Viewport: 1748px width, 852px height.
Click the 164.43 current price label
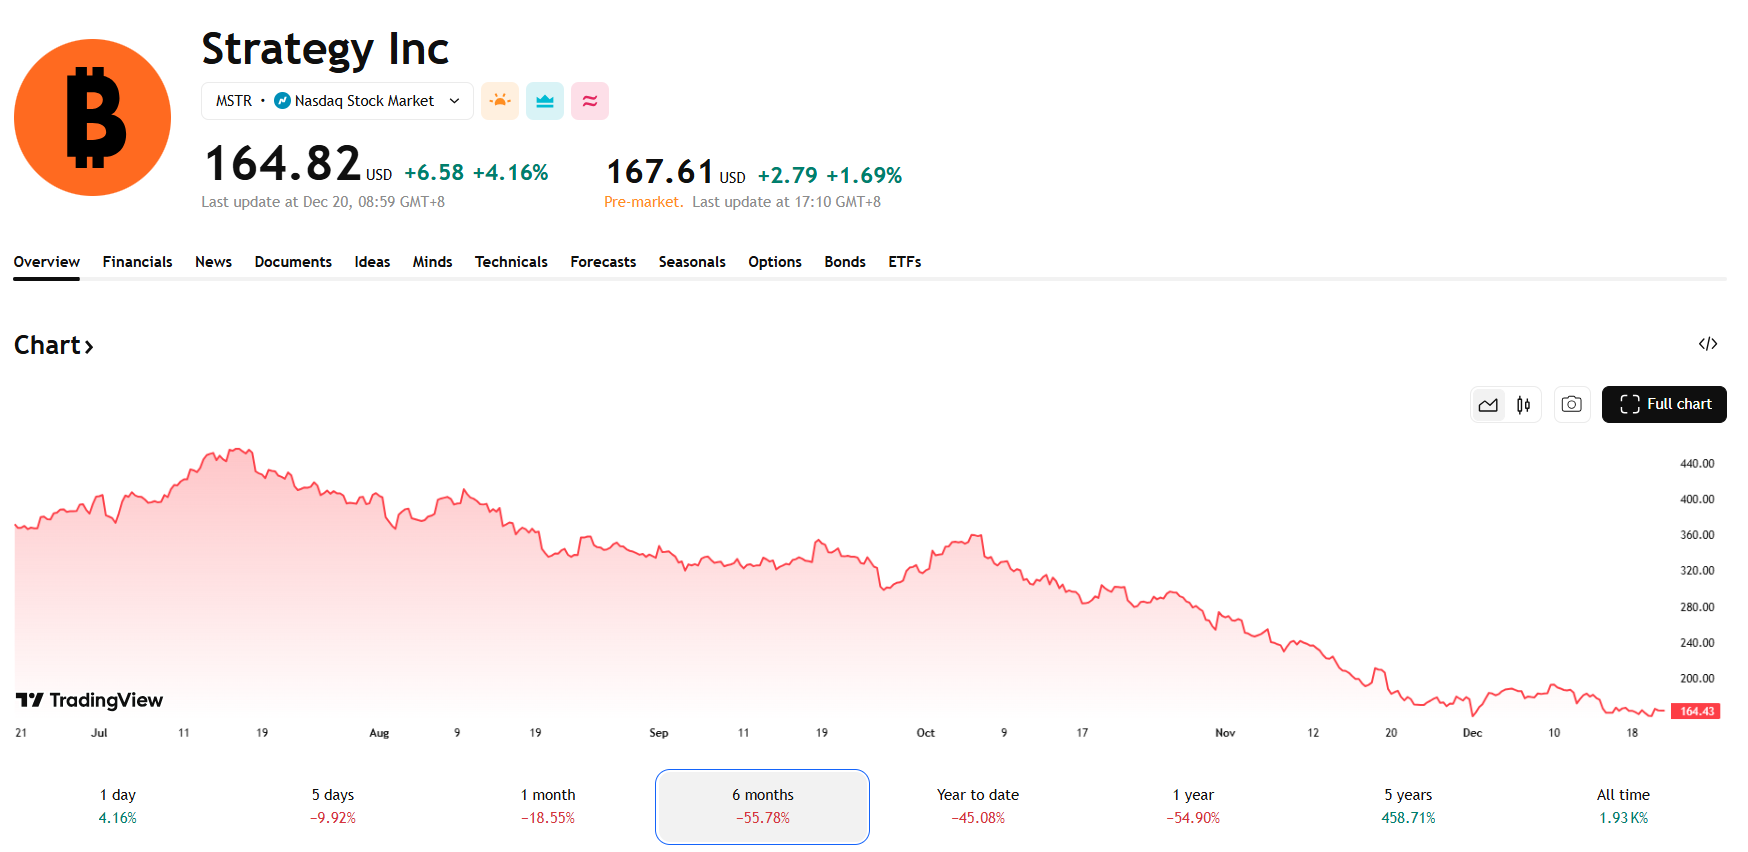(x=1697, y=711)
